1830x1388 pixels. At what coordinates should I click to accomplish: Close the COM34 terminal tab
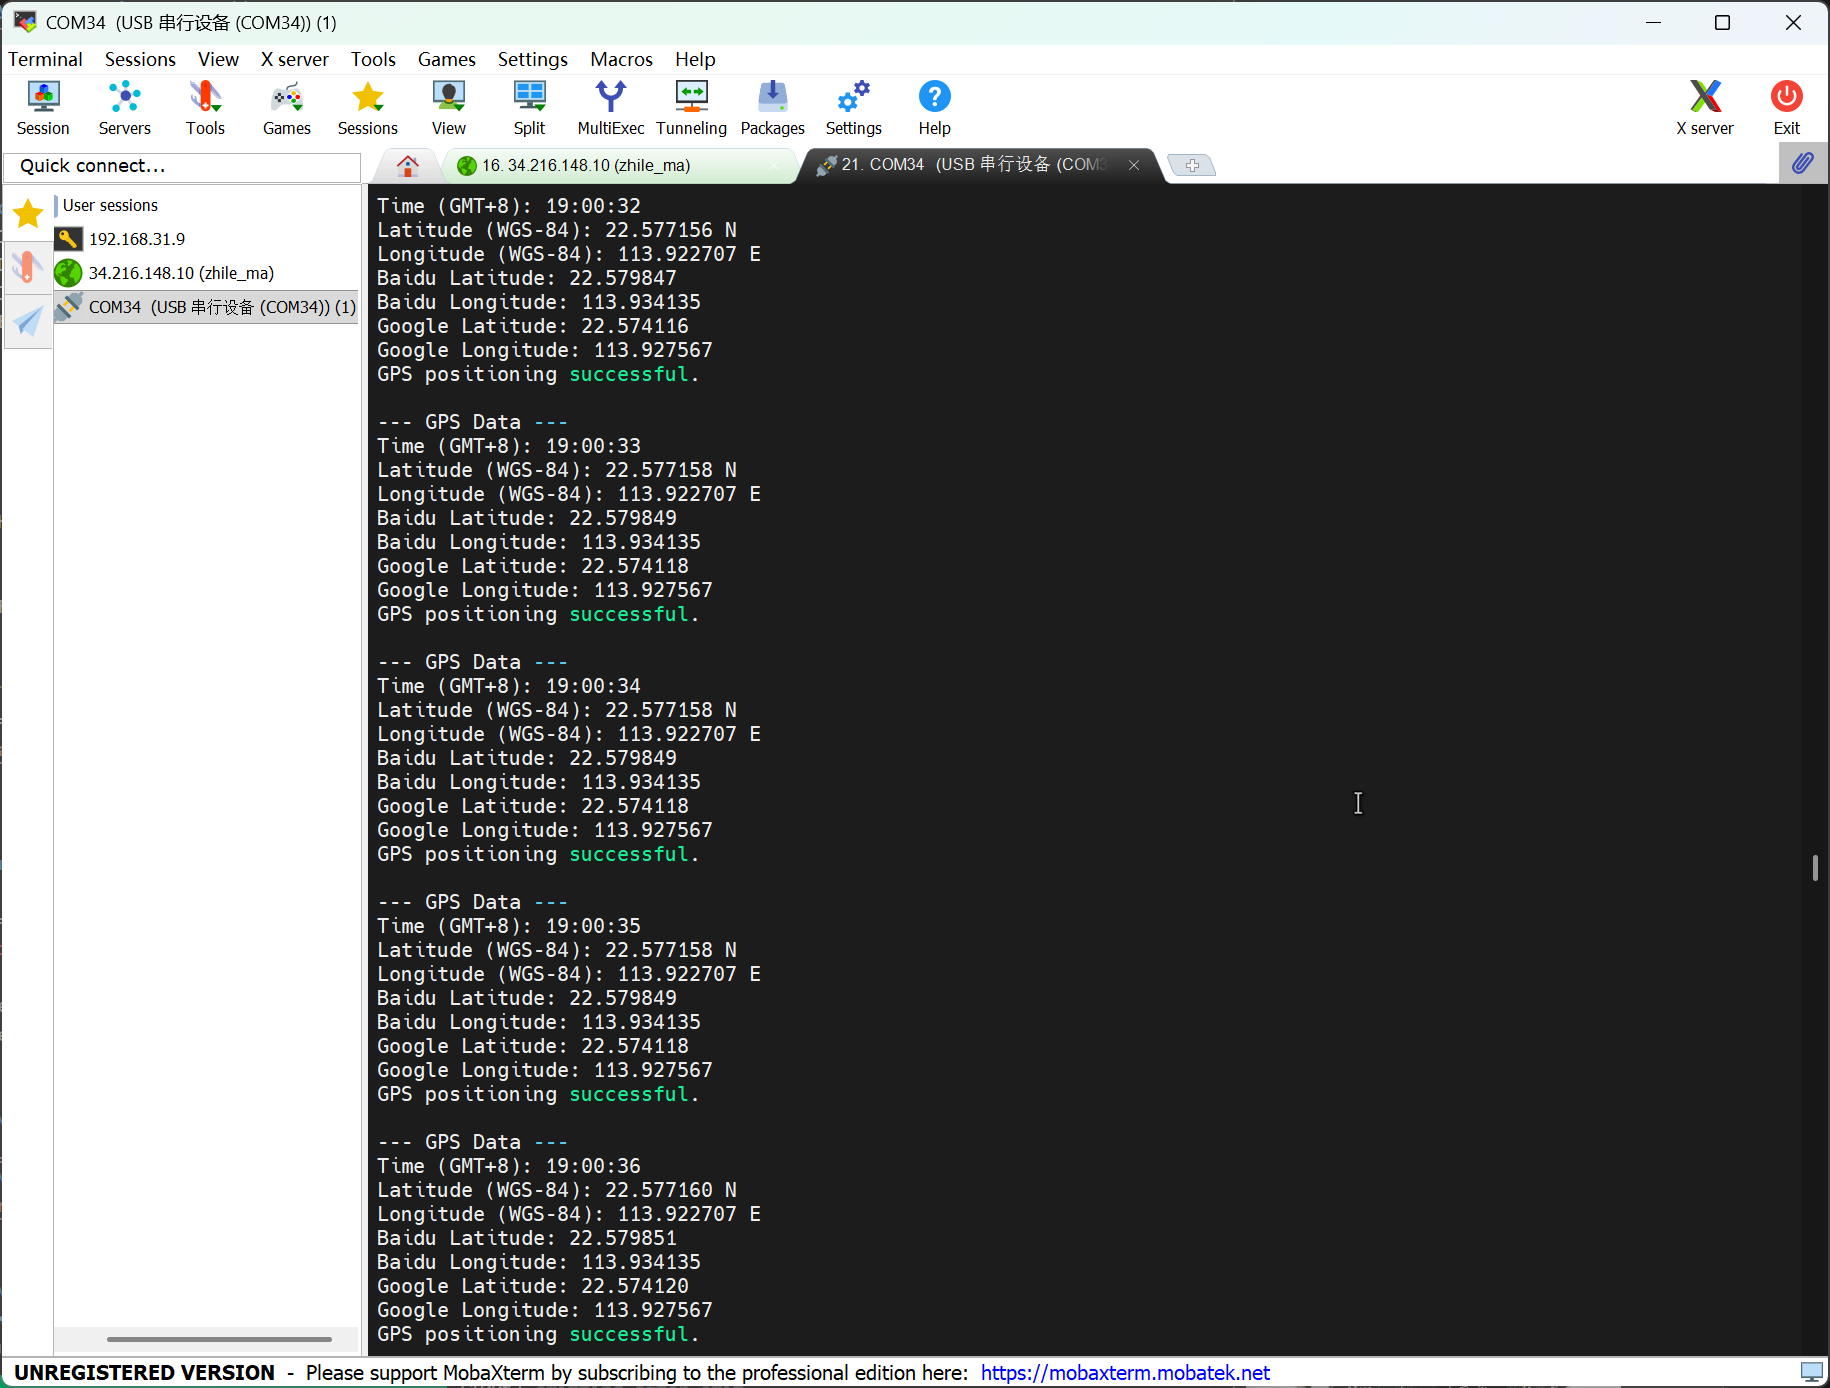tap(1134, 165)
